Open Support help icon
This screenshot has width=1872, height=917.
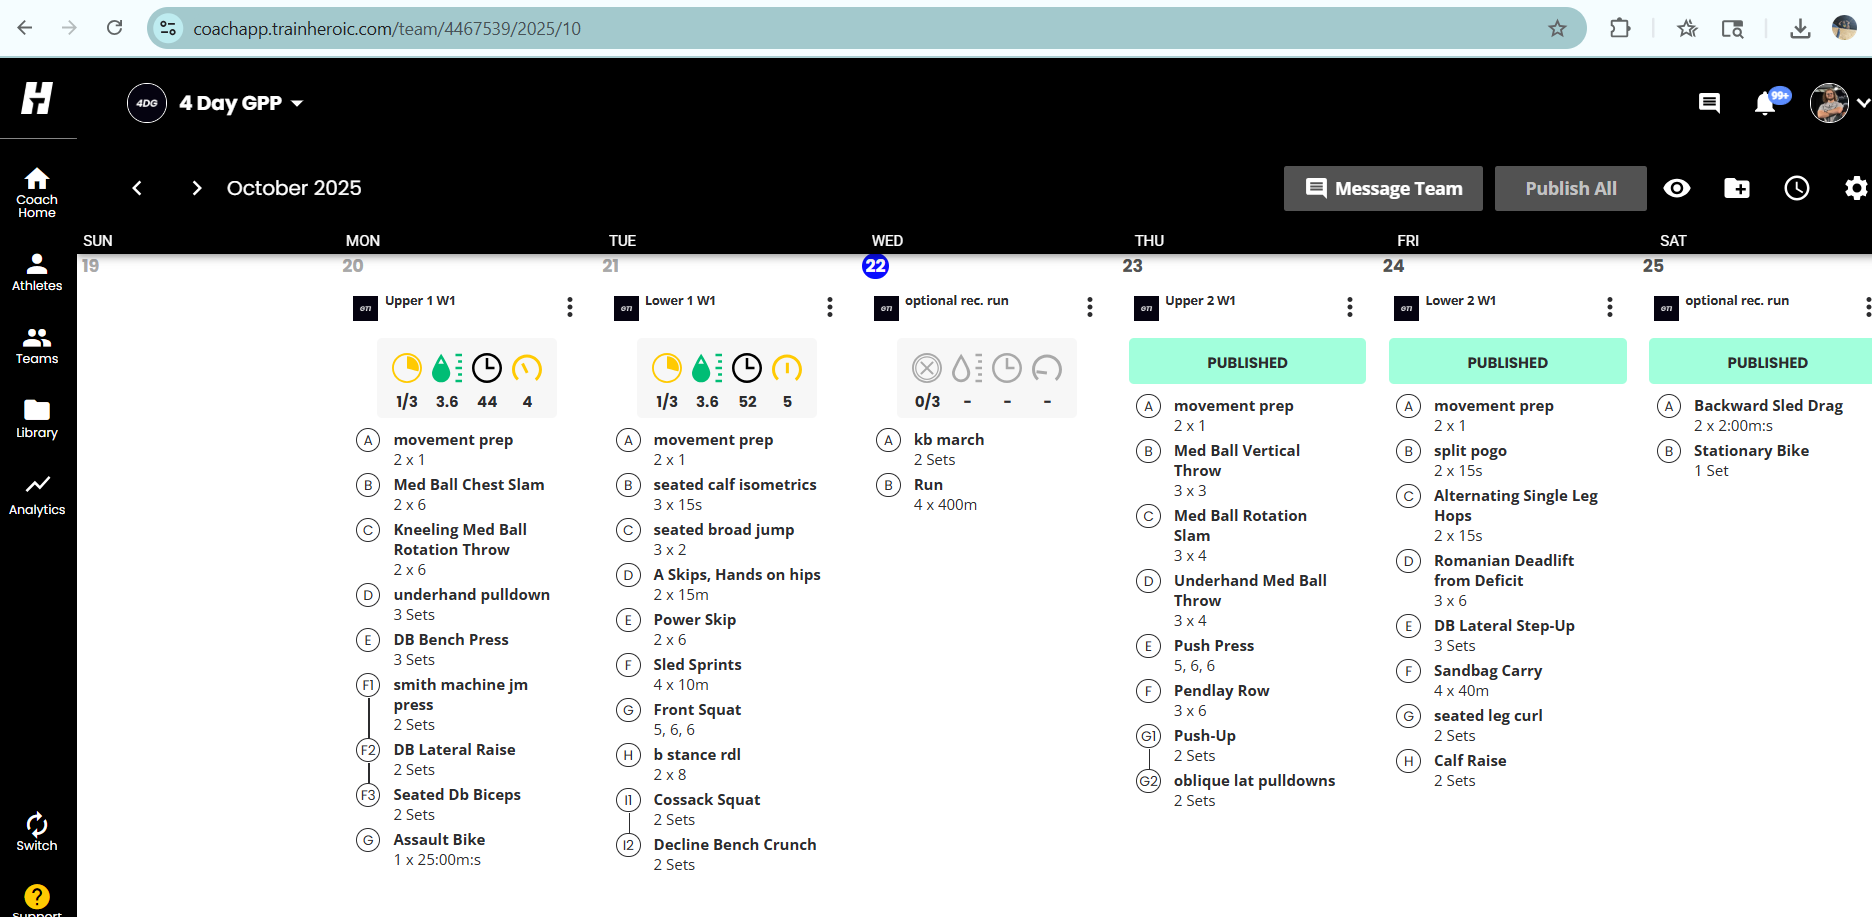coord(37,897)
